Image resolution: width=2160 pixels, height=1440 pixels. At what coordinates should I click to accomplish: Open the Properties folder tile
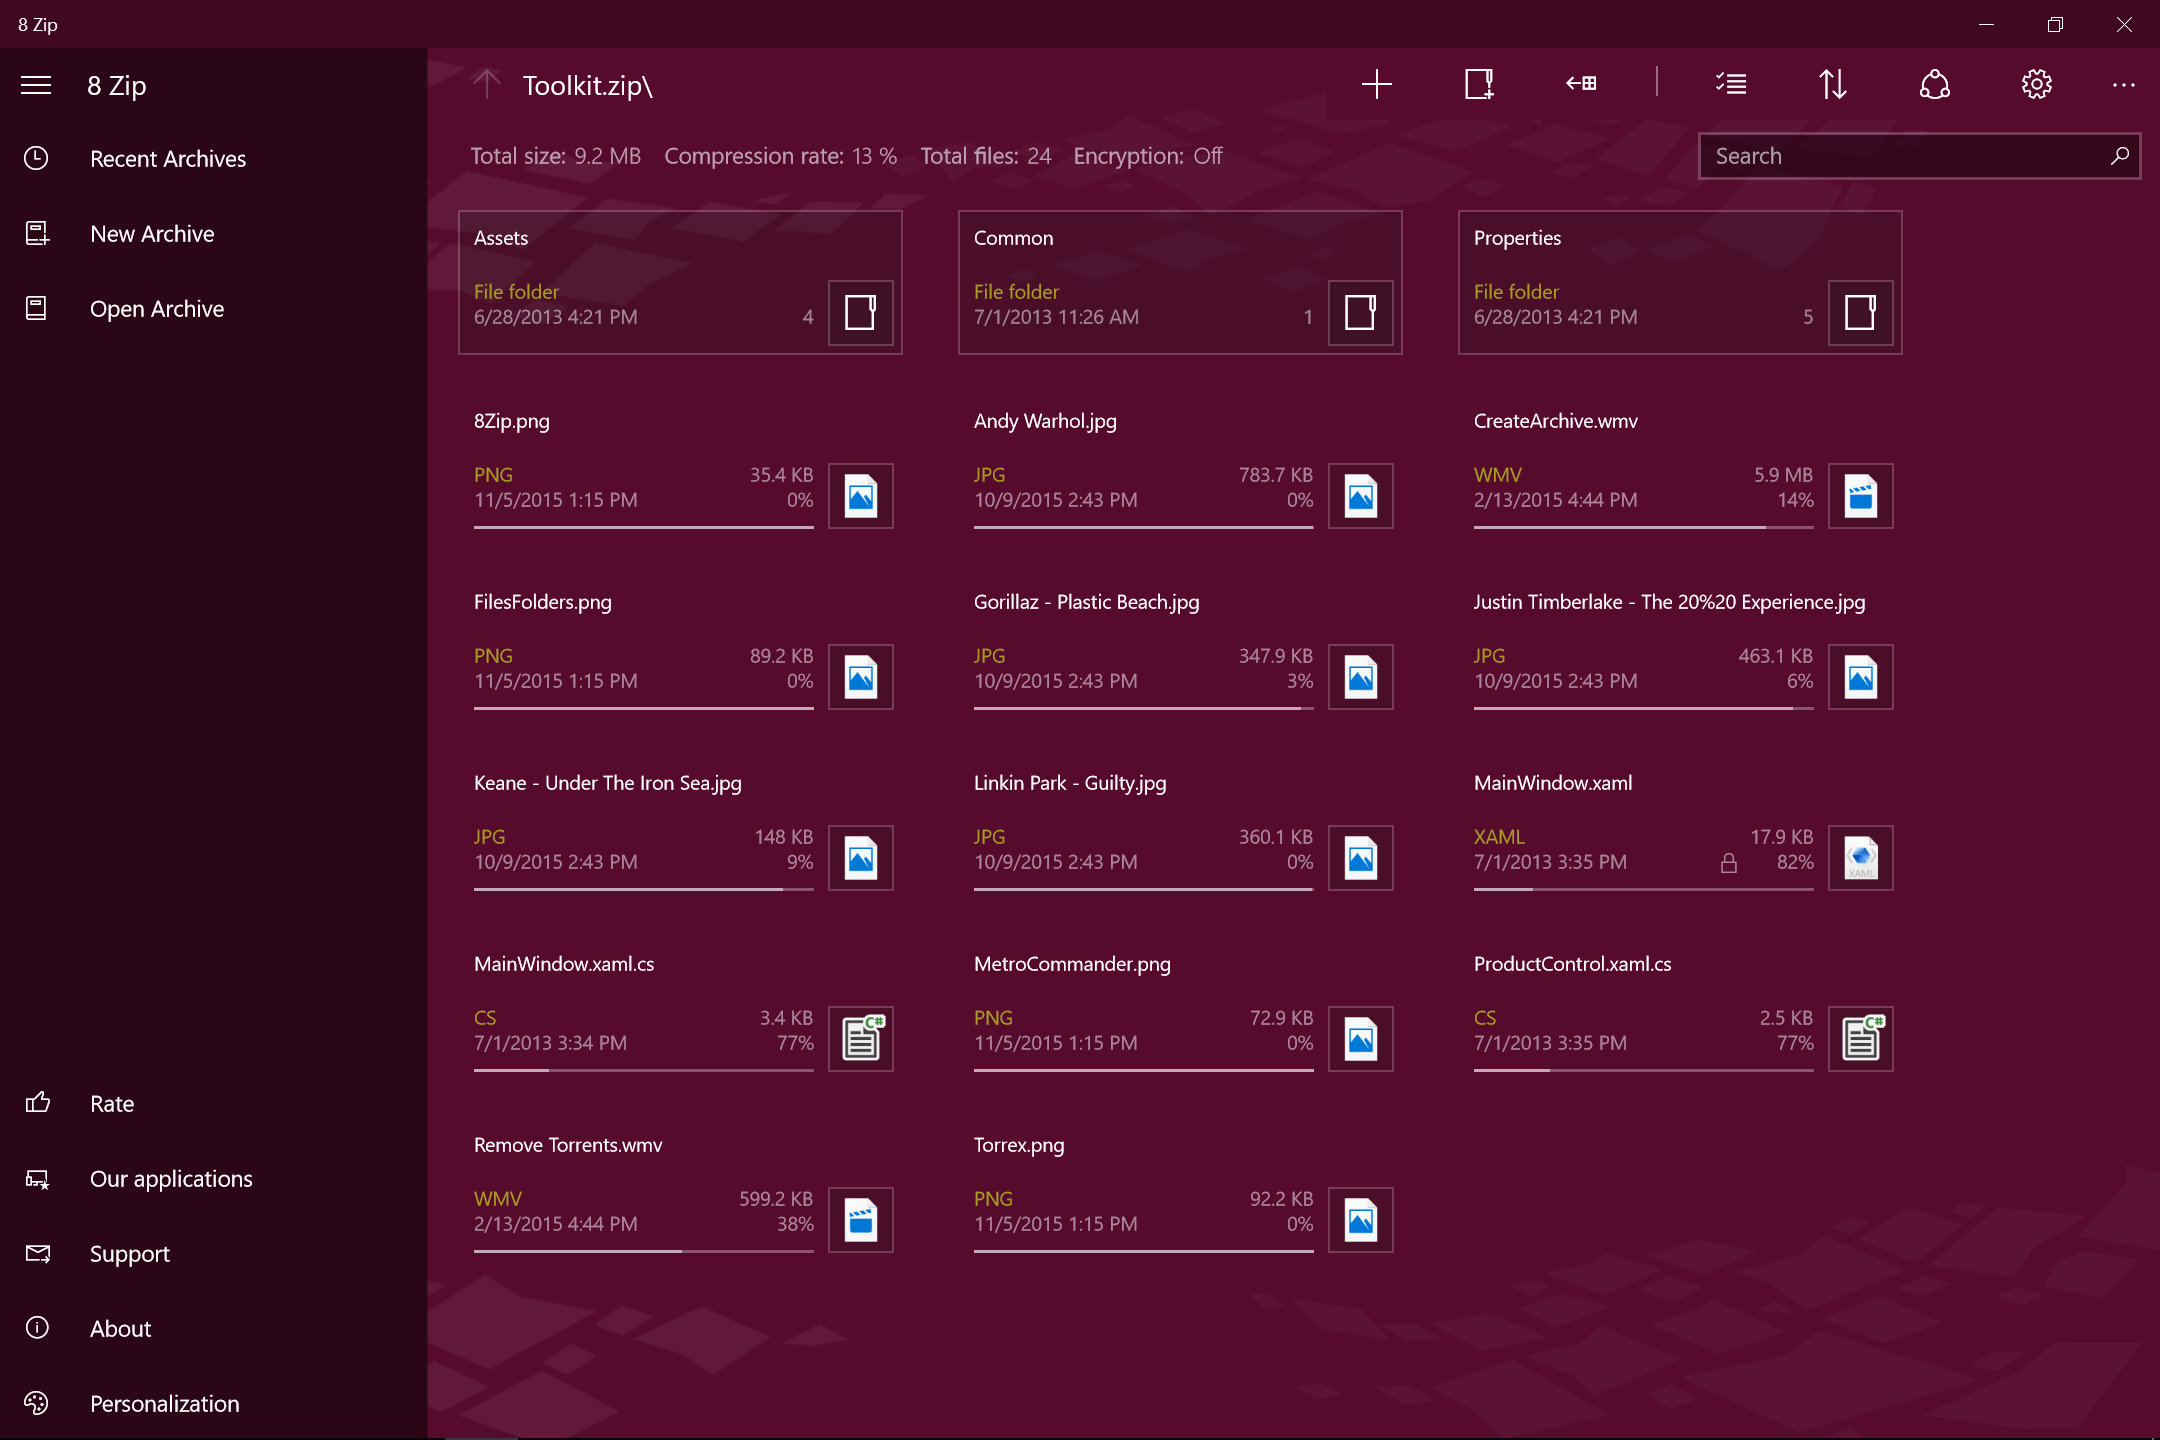click(x=1680, y=282)
